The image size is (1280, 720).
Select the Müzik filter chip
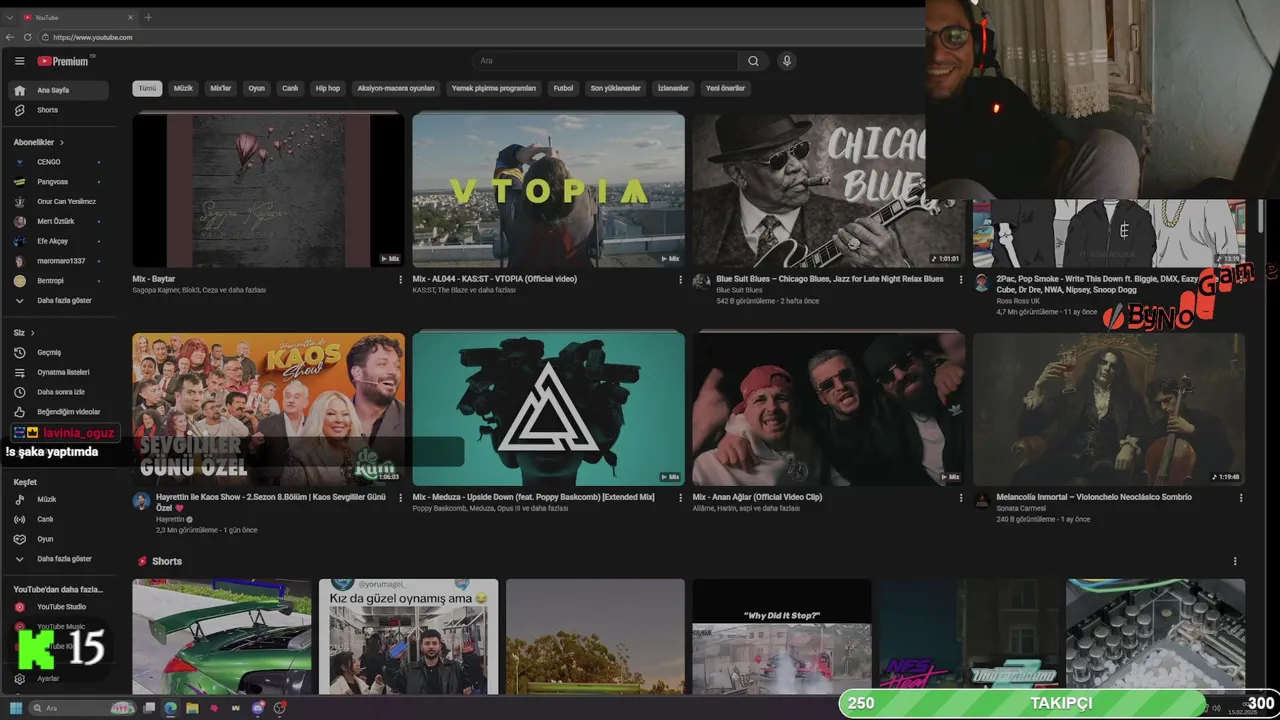point(183,88)
